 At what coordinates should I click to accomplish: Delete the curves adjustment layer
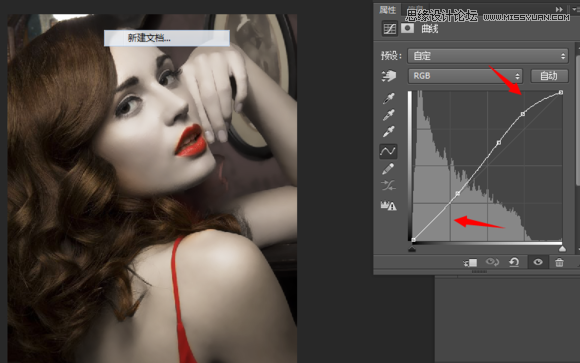(559, 262)
